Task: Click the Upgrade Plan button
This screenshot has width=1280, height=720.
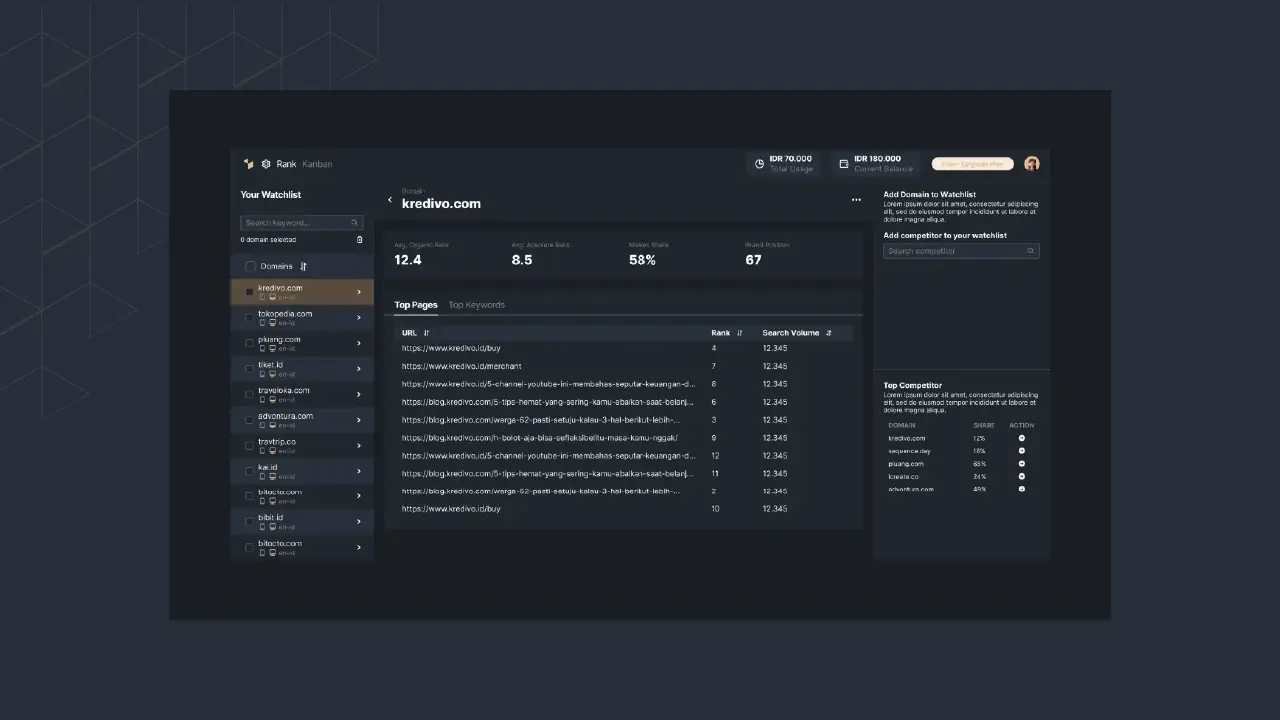Action: click(972, 164)
